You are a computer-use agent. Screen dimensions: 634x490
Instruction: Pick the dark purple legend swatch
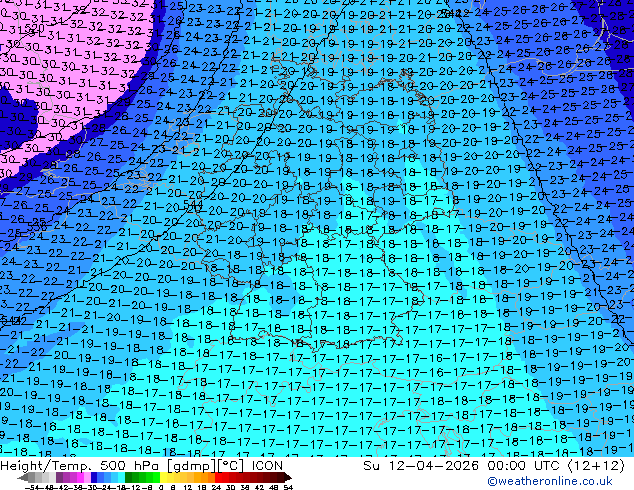[59, 478]
